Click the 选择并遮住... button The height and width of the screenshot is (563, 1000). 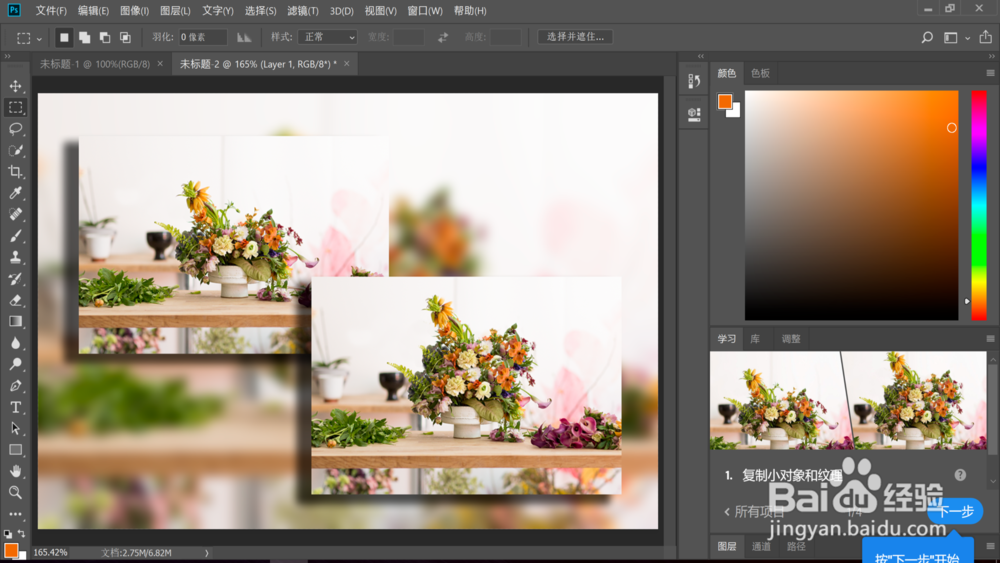(x=575, y=37)
